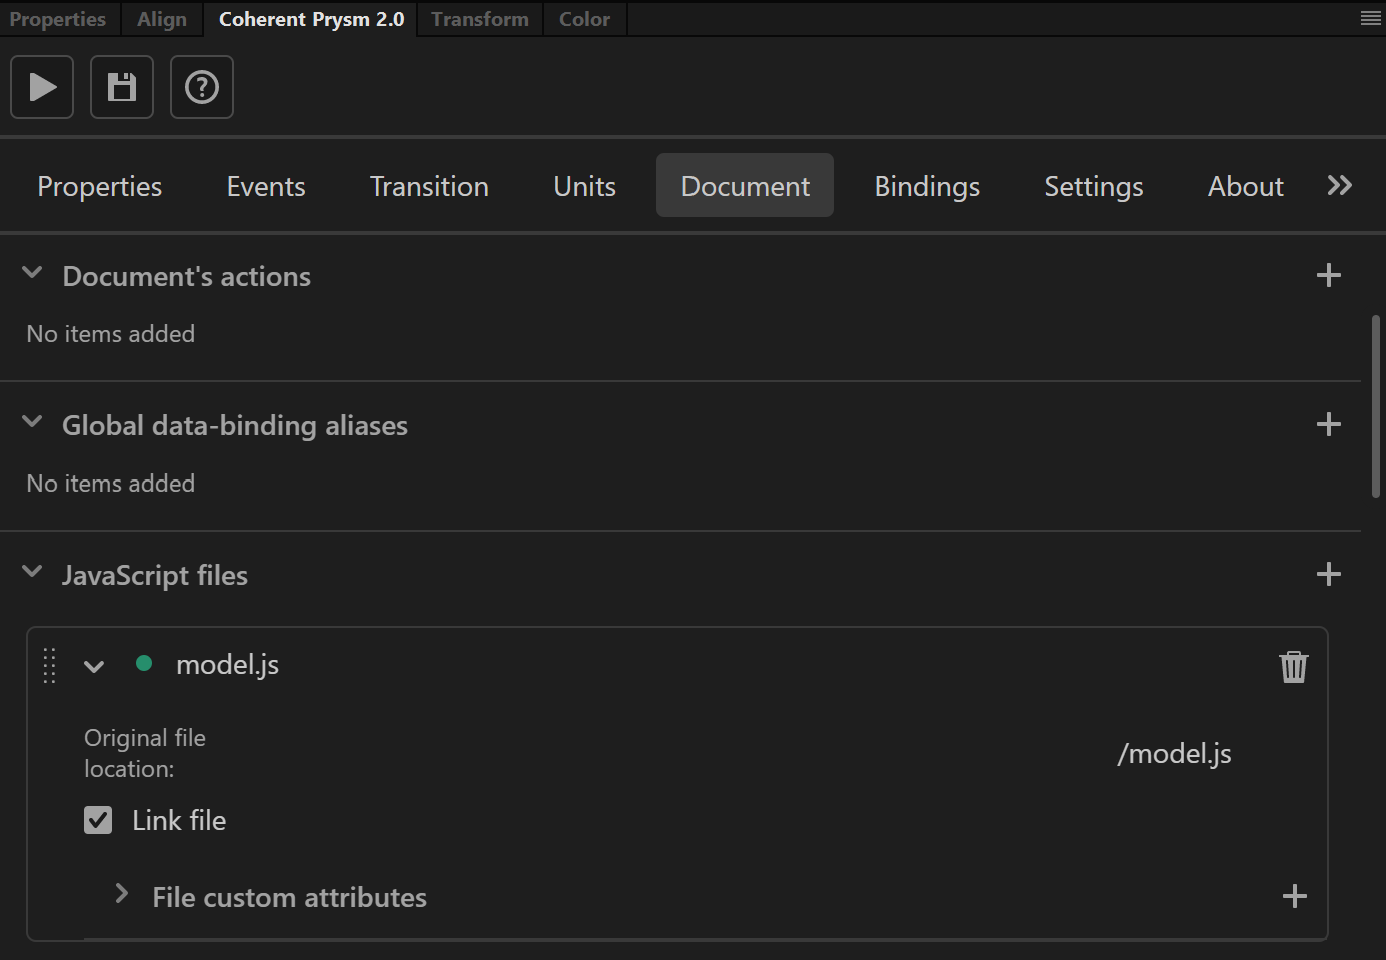
Task: Click the Save floppy disk icon
Action: tap(122, 87)
